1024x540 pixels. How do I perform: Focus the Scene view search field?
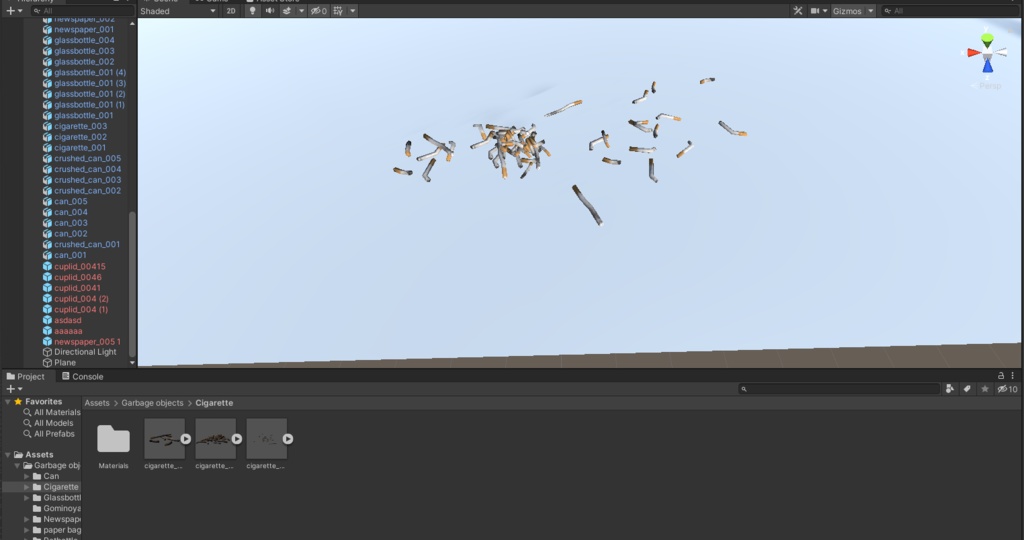[950, 11]
